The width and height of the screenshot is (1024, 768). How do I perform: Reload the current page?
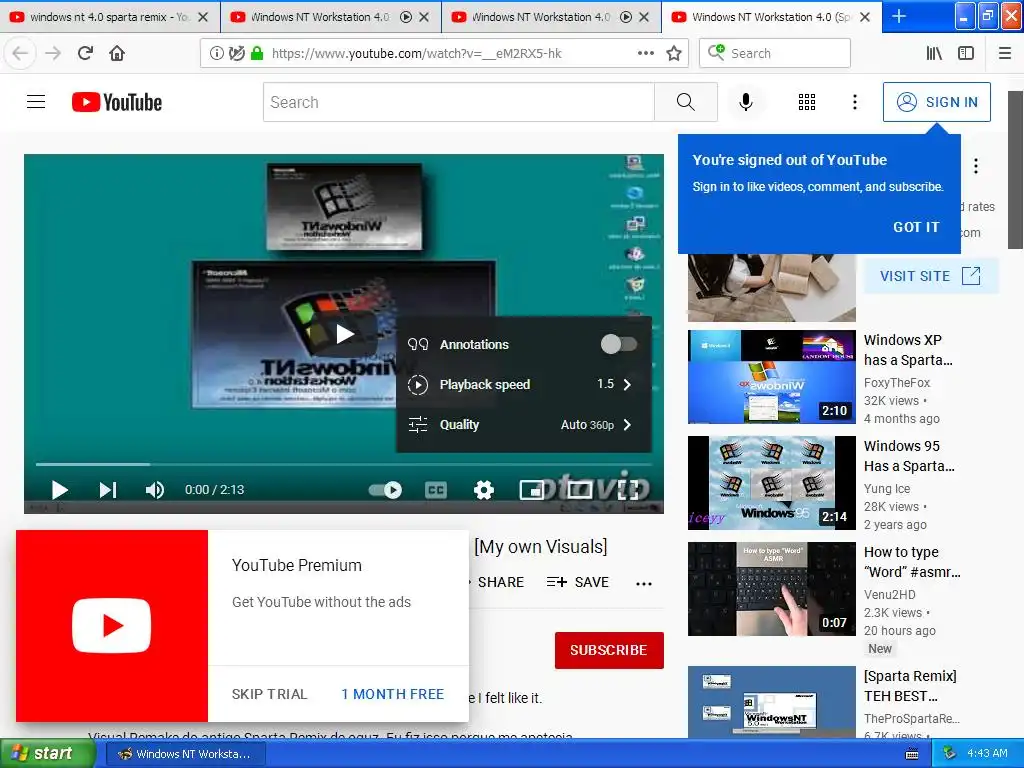(86, 53)
